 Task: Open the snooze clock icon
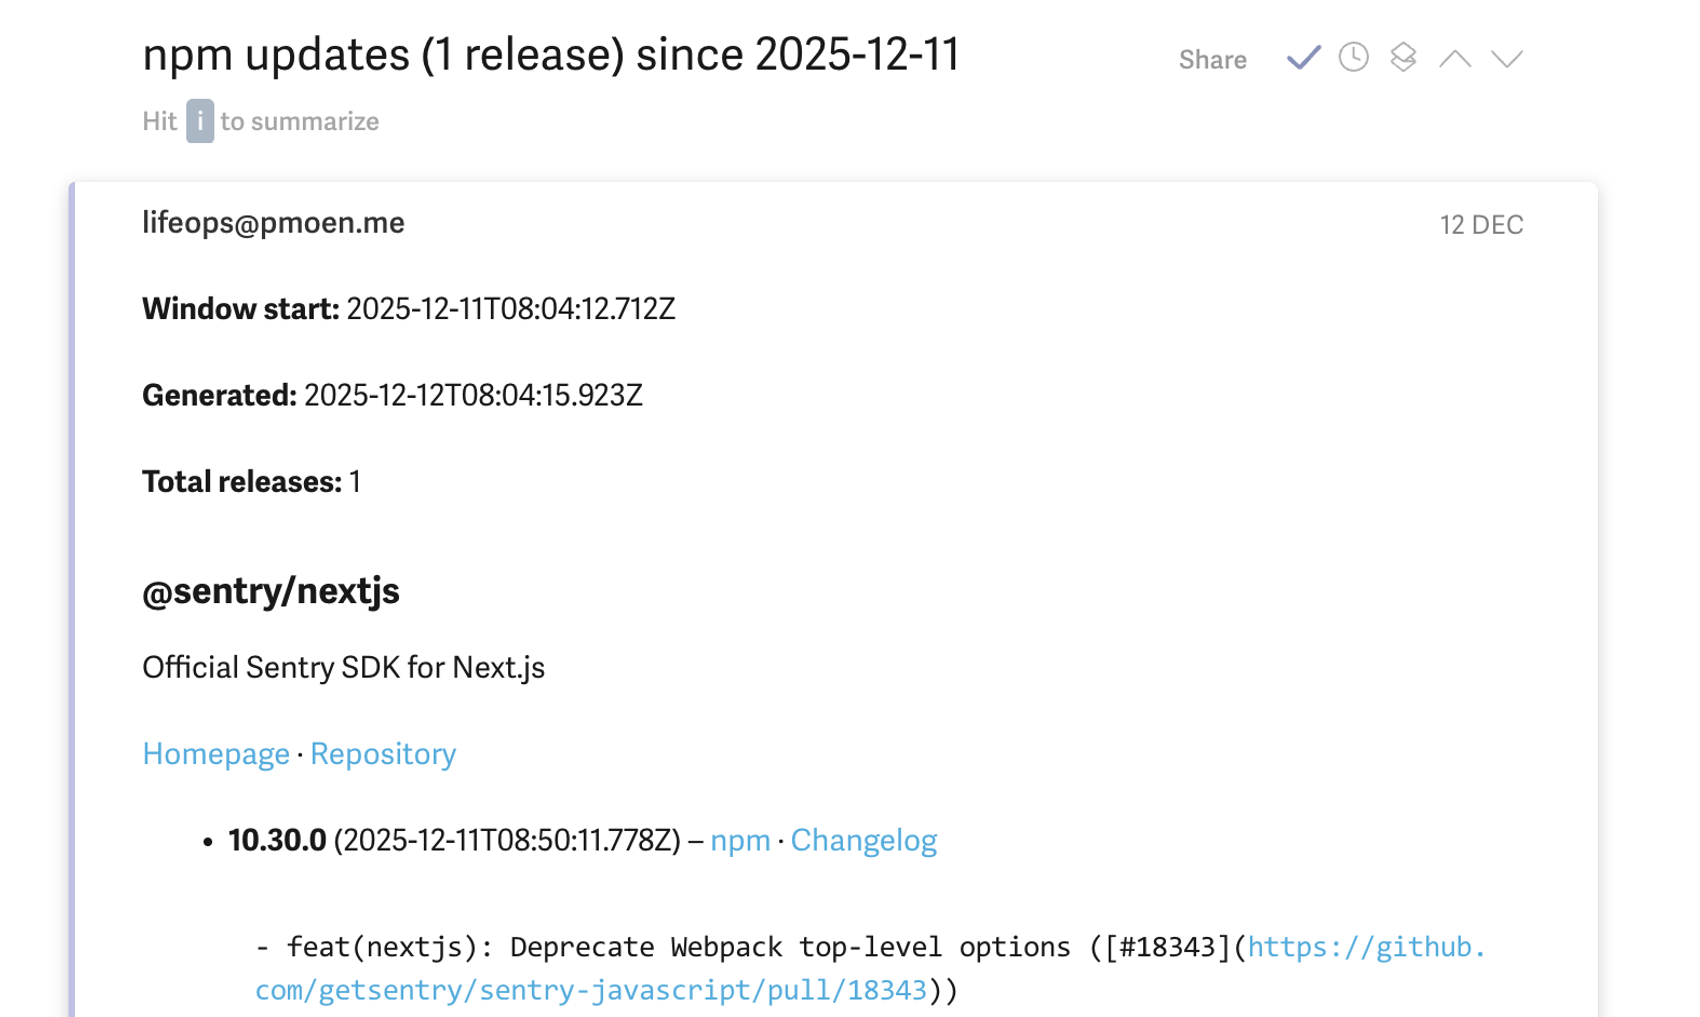1353,57
